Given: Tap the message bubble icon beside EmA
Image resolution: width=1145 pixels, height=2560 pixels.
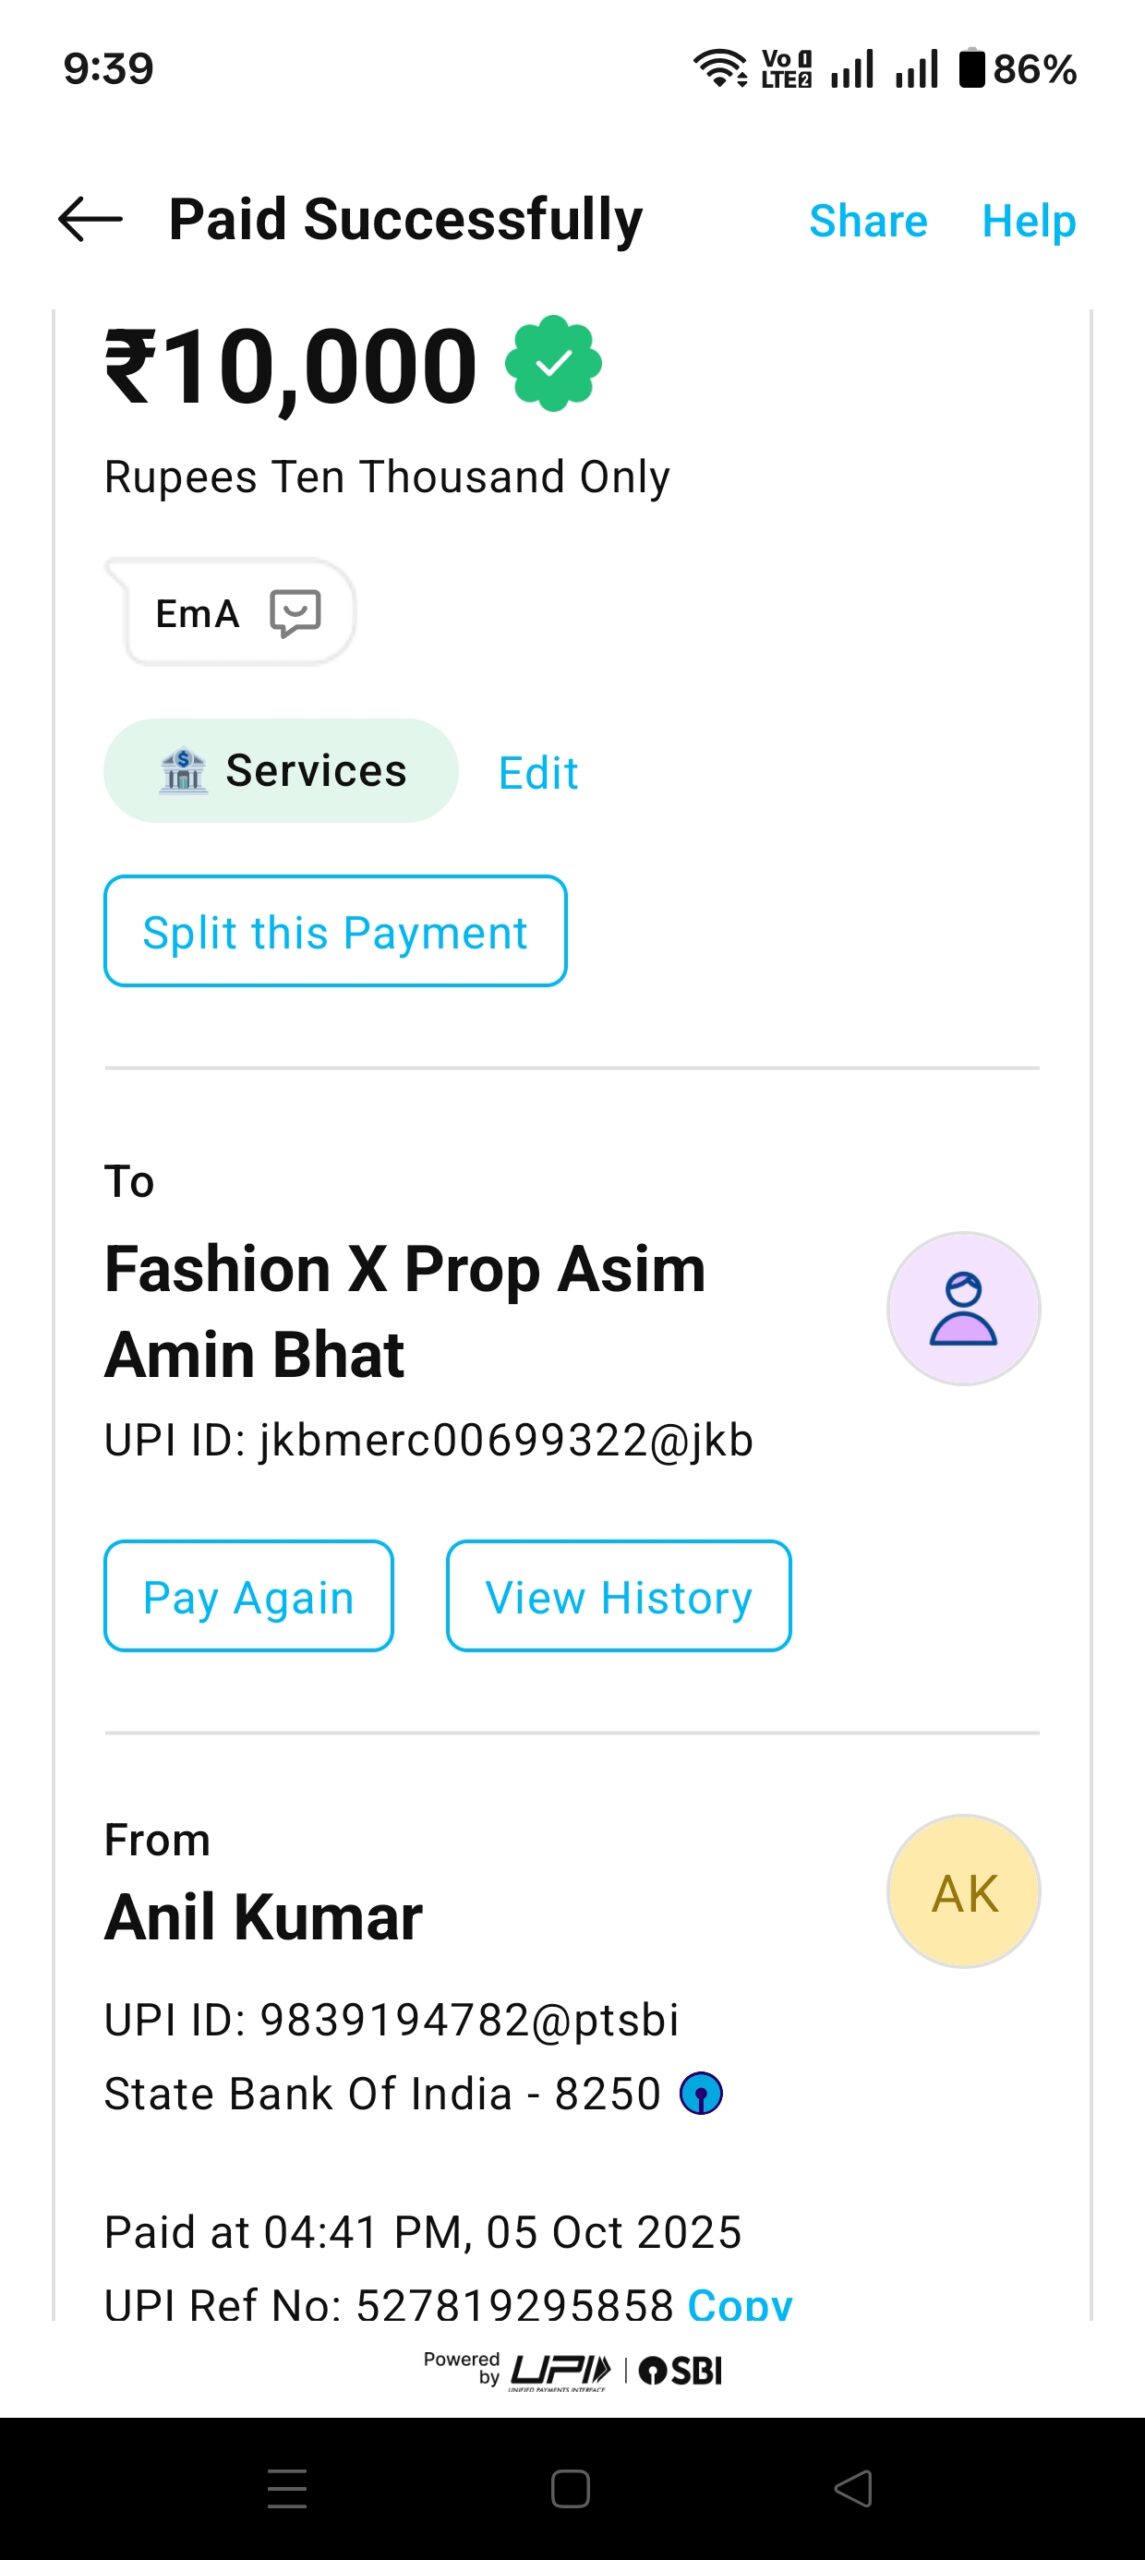Looking at the screenshot, I should (x=295, y=612).
